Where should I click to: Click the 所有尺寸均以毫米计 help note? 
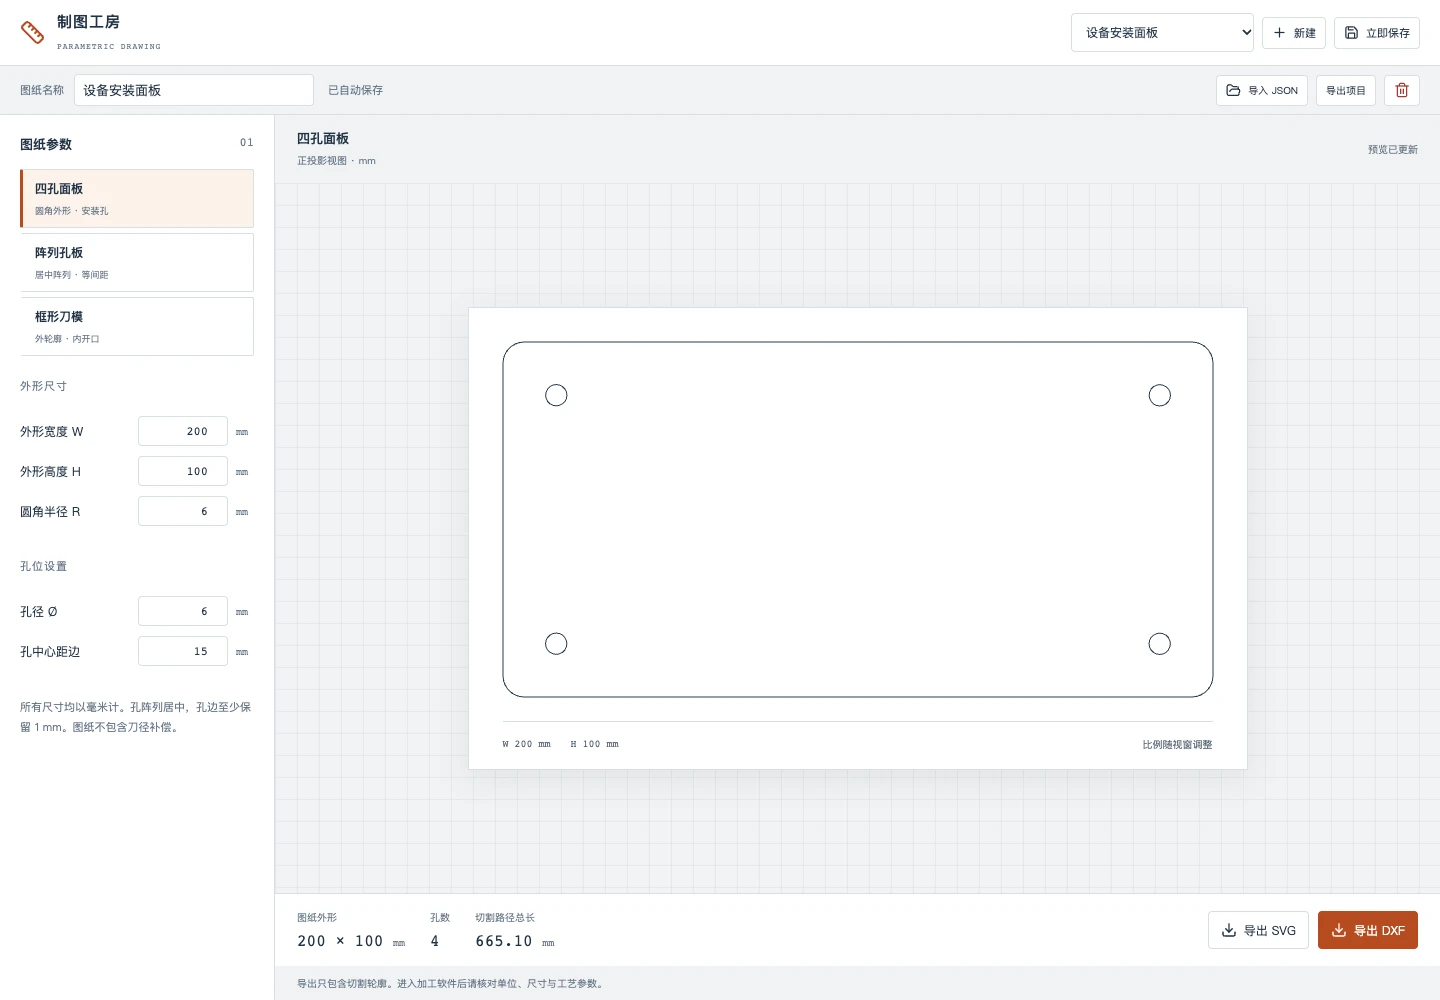[136, 717]
